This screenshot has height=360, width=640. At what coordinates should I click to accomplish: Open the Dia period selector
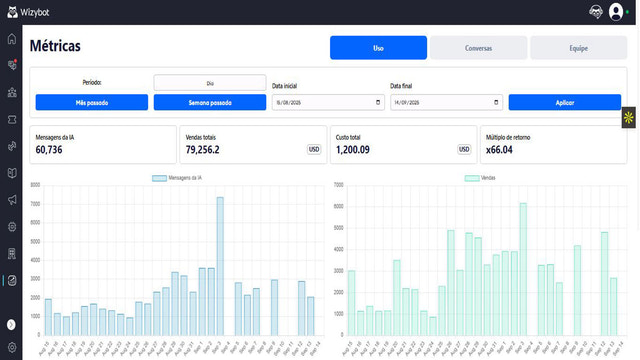pos(210,83)
